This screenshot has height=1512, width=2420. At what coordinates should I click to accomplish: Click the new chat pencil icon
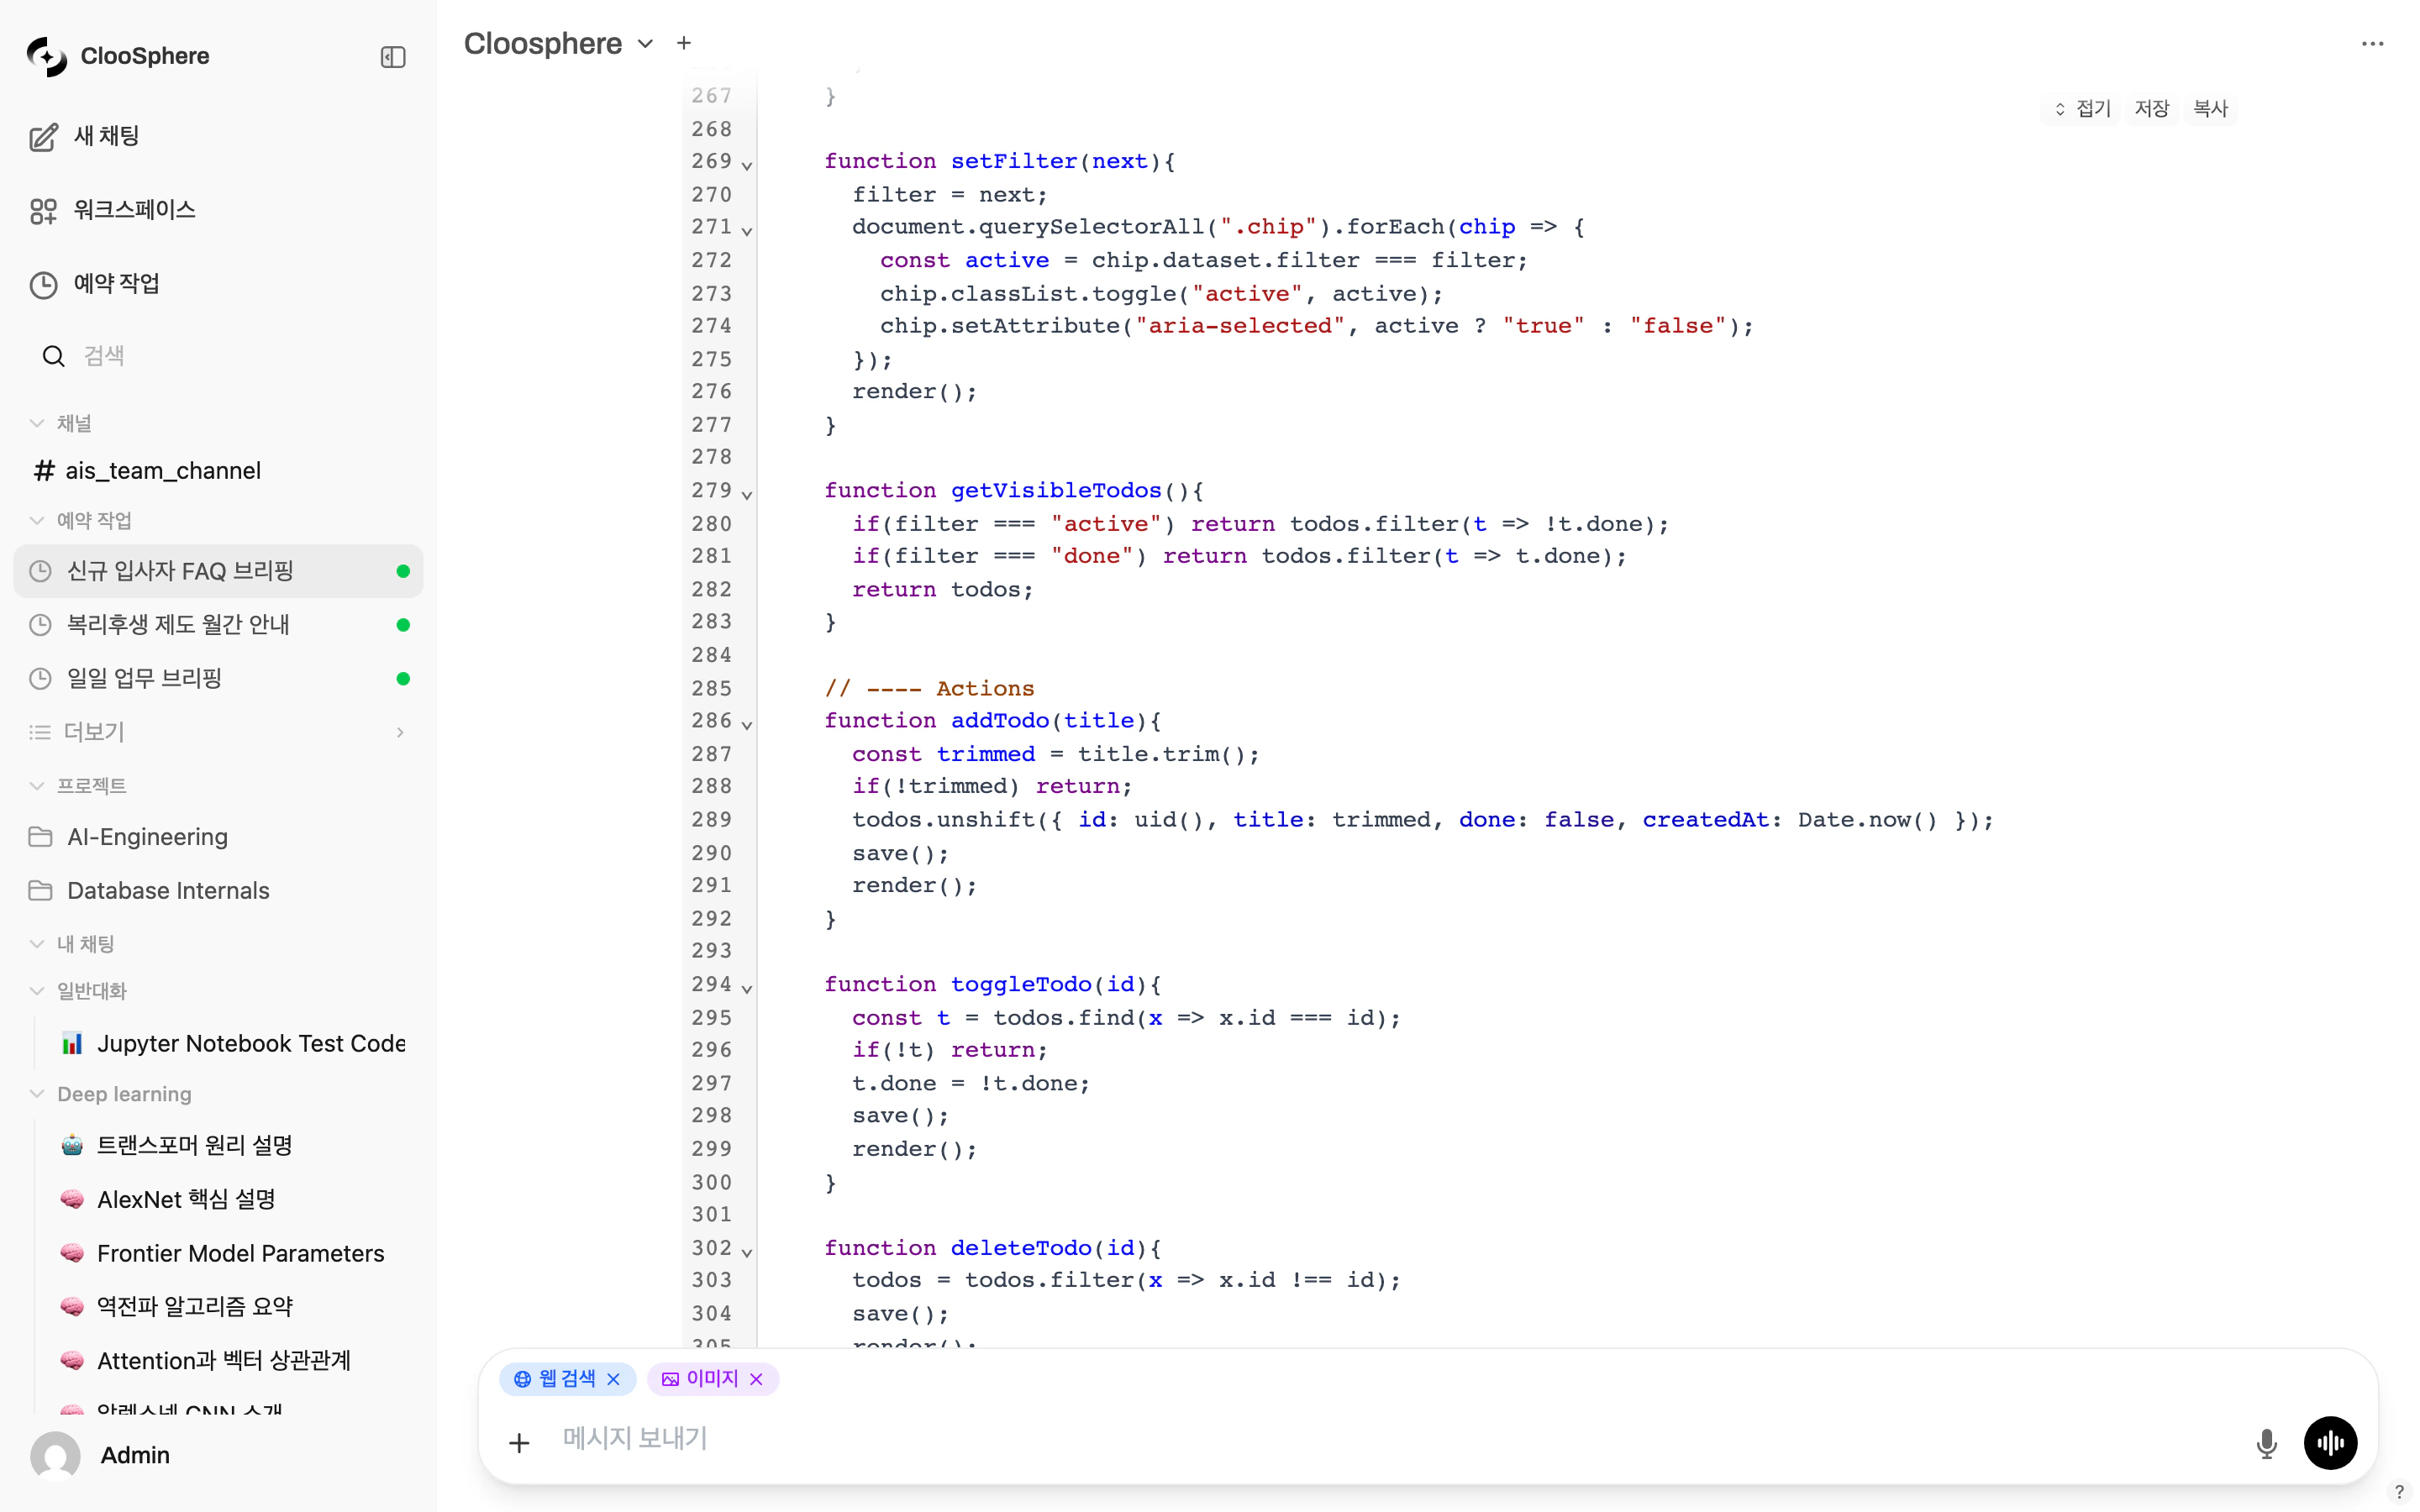(x=43, y=137)
